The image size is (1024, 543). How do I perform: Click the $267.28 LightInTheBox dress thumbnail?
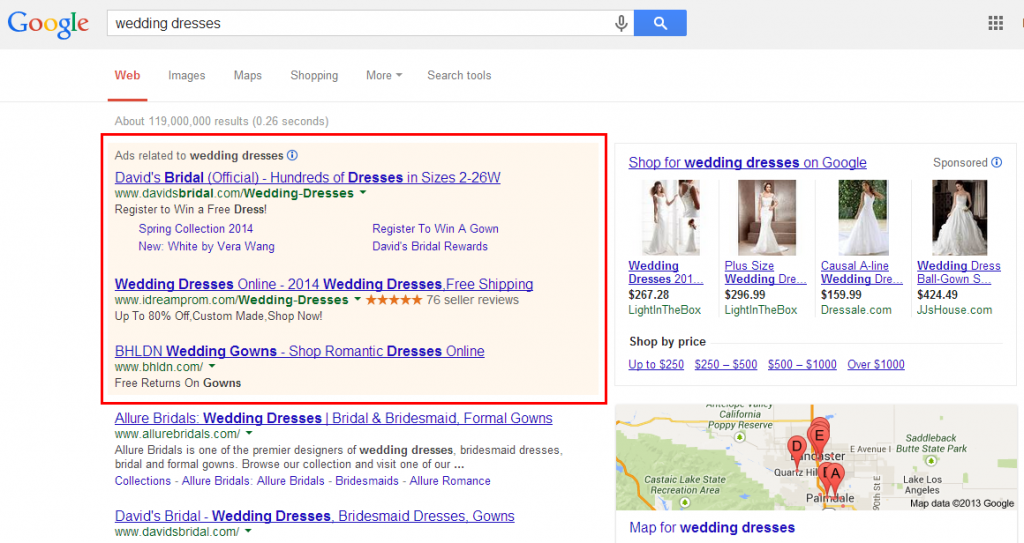pyautogui.click(x=671, y=218)
